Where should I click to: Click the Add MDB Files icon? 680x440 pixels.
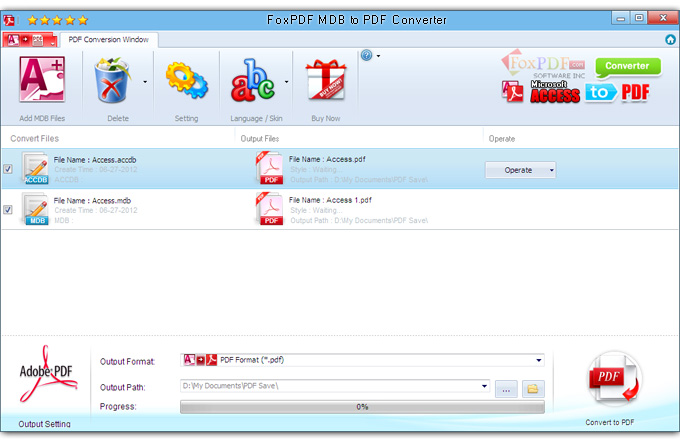click(42, 79)
